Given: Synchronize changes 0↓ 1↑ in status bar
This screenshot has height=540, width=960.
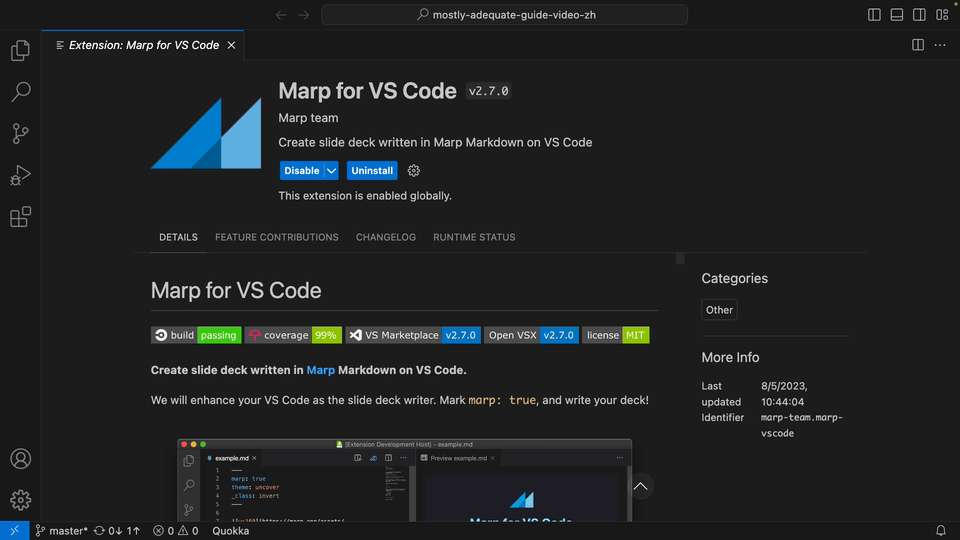Looking at the screenshot, I should pos(116,531).
